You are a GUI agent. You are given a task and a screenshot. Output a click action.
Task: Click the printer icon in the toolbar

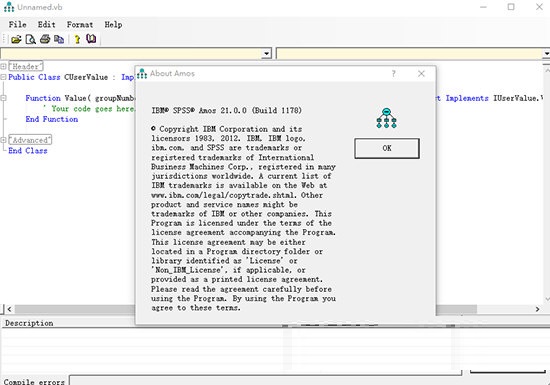45,39
